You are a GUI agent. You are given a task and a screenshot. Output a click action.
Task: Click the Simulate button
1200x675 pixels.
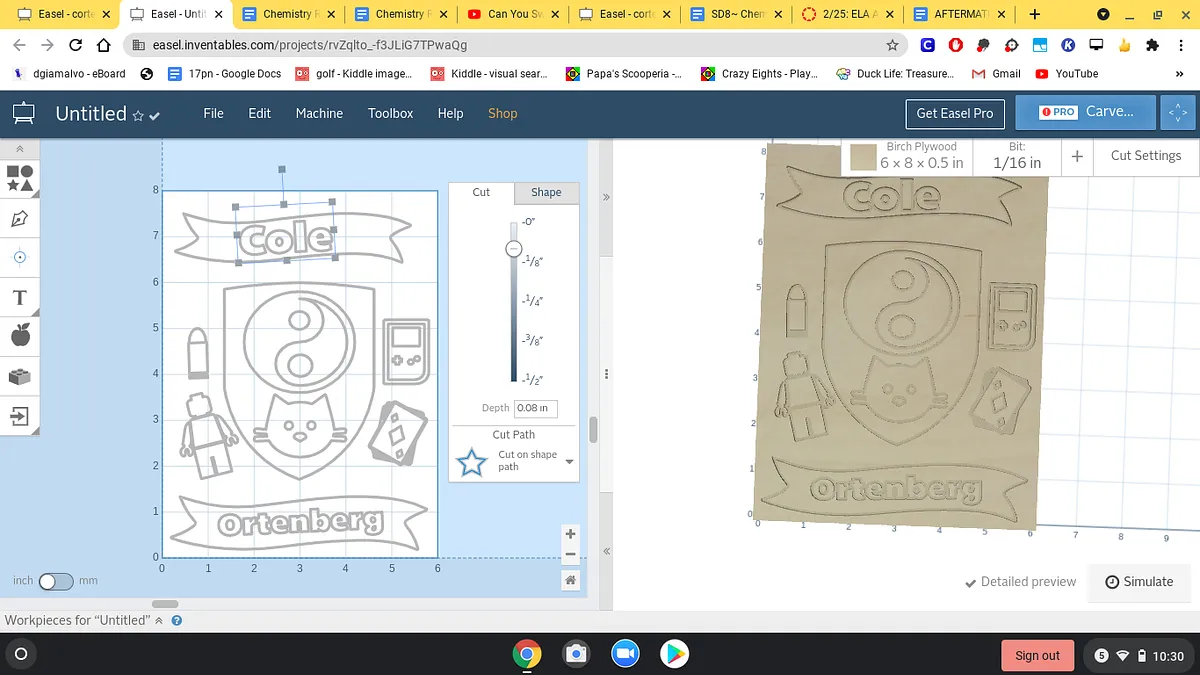click(x=1139, y=581)
